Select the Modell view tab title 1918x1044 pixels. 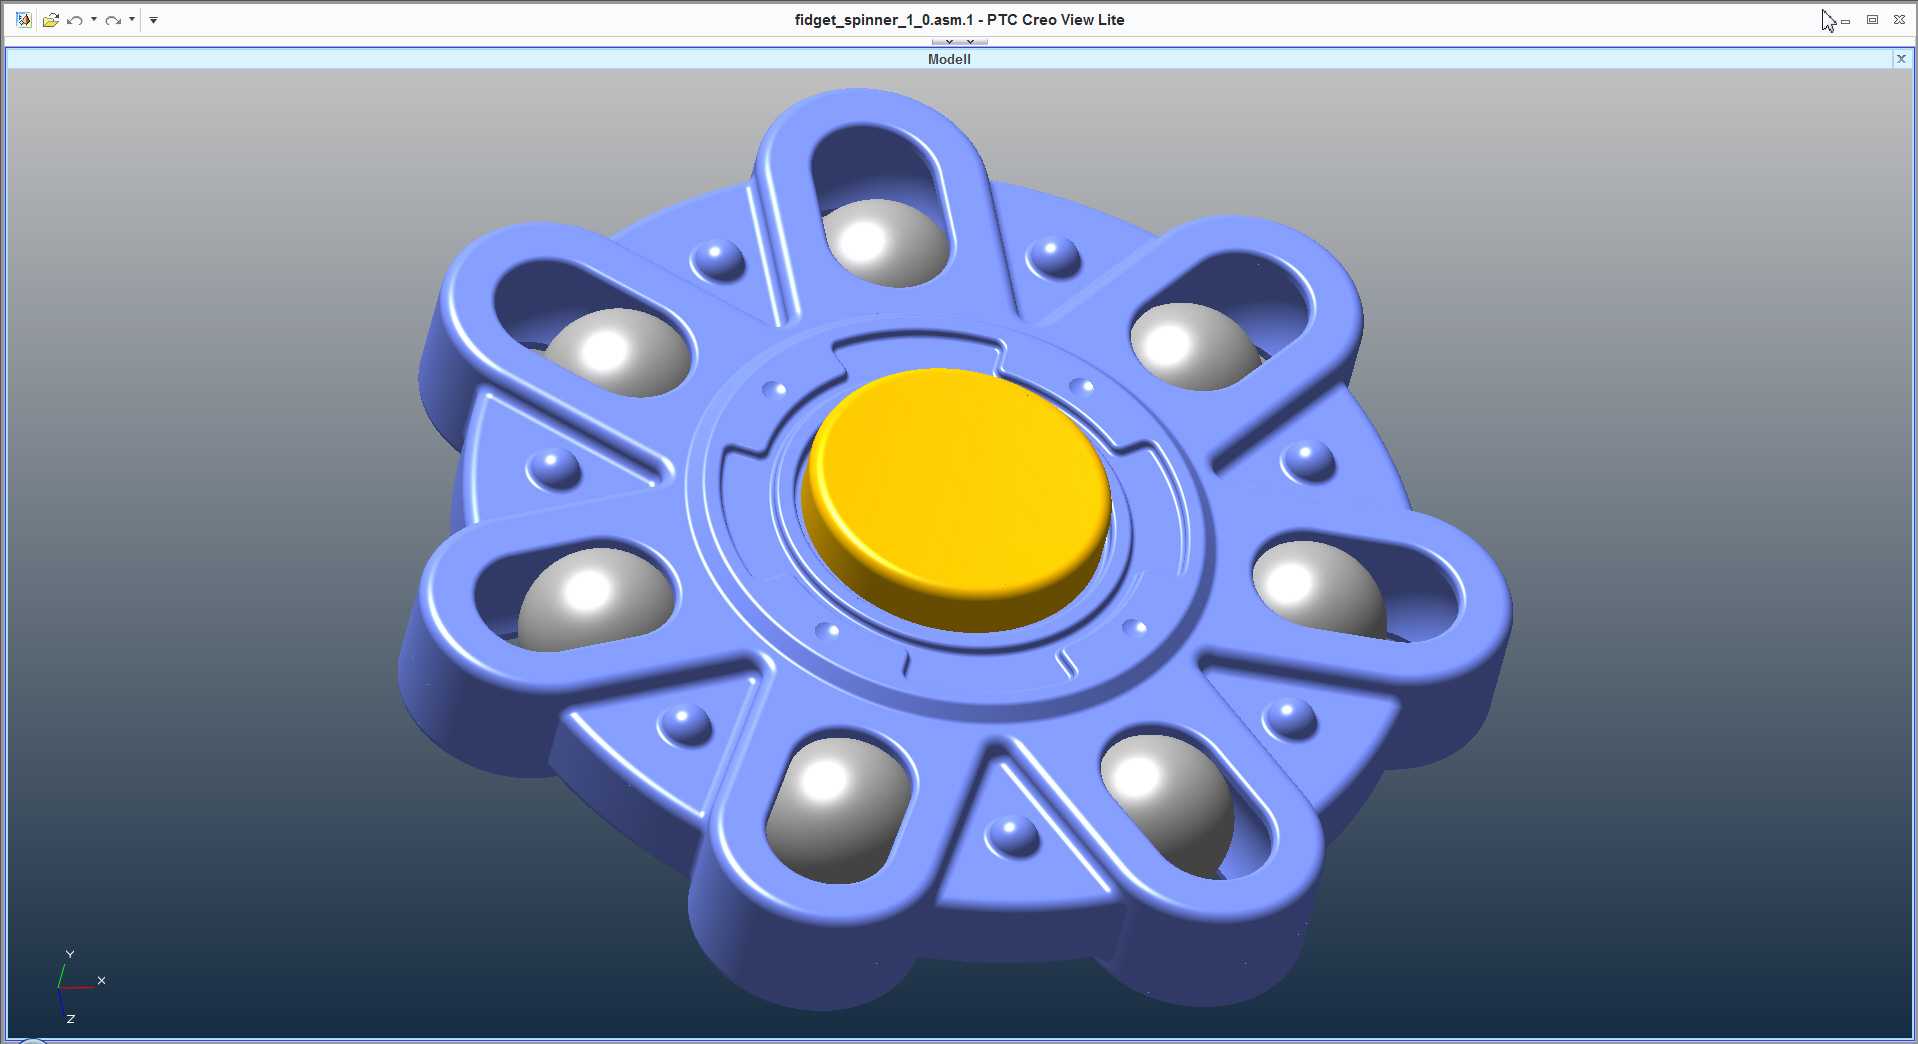click(x=949, y=59)
